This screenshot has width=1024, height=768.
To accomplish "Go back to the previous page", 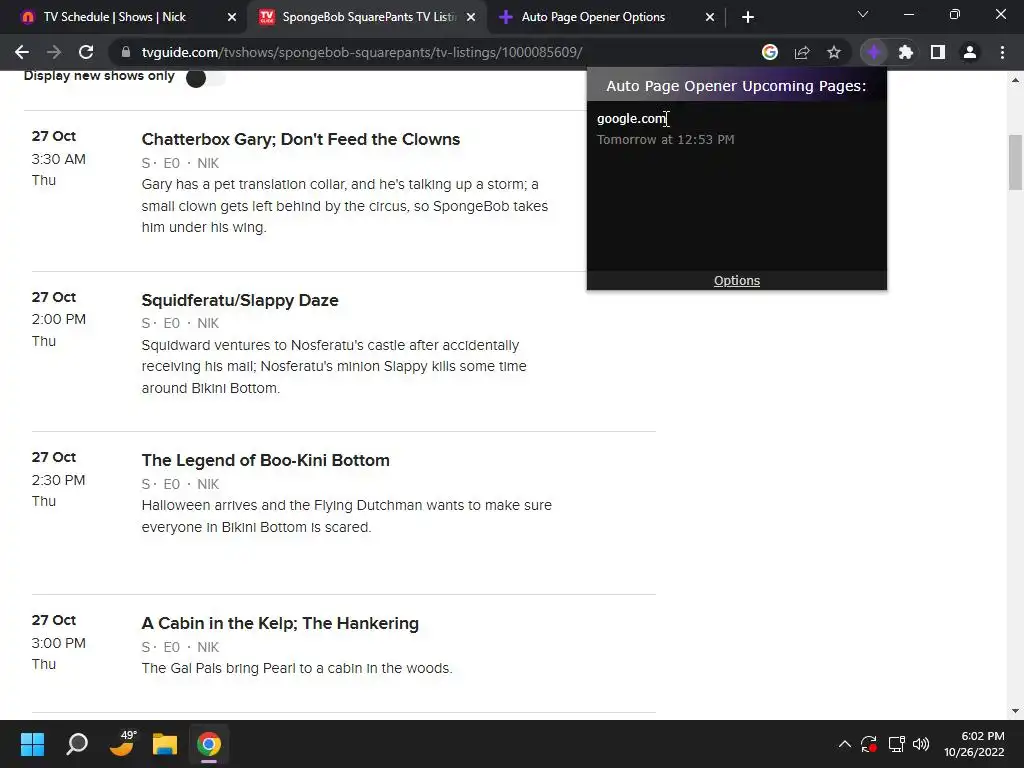I will coord(22,52).
